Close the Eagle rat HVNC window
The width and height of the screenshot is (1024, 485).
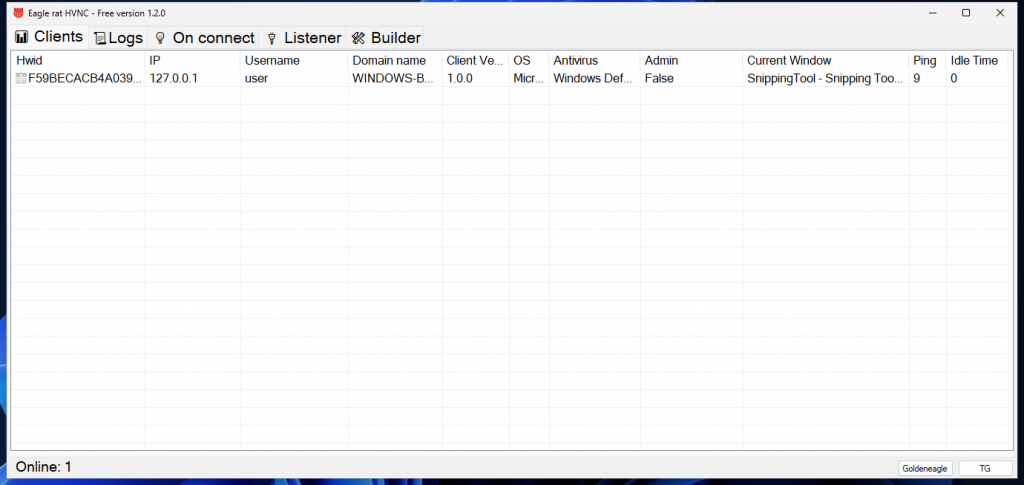click(x=1000, y=12)
